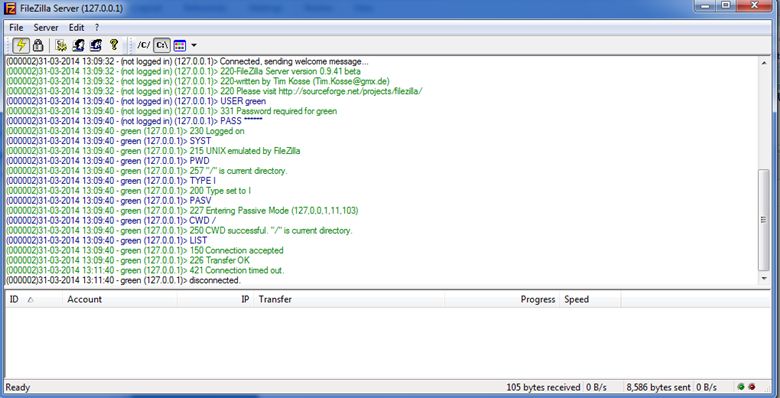This screenshot has width=780, height=398.
Task: Select the "TYPE I" command log line
Action: [111, 181]
